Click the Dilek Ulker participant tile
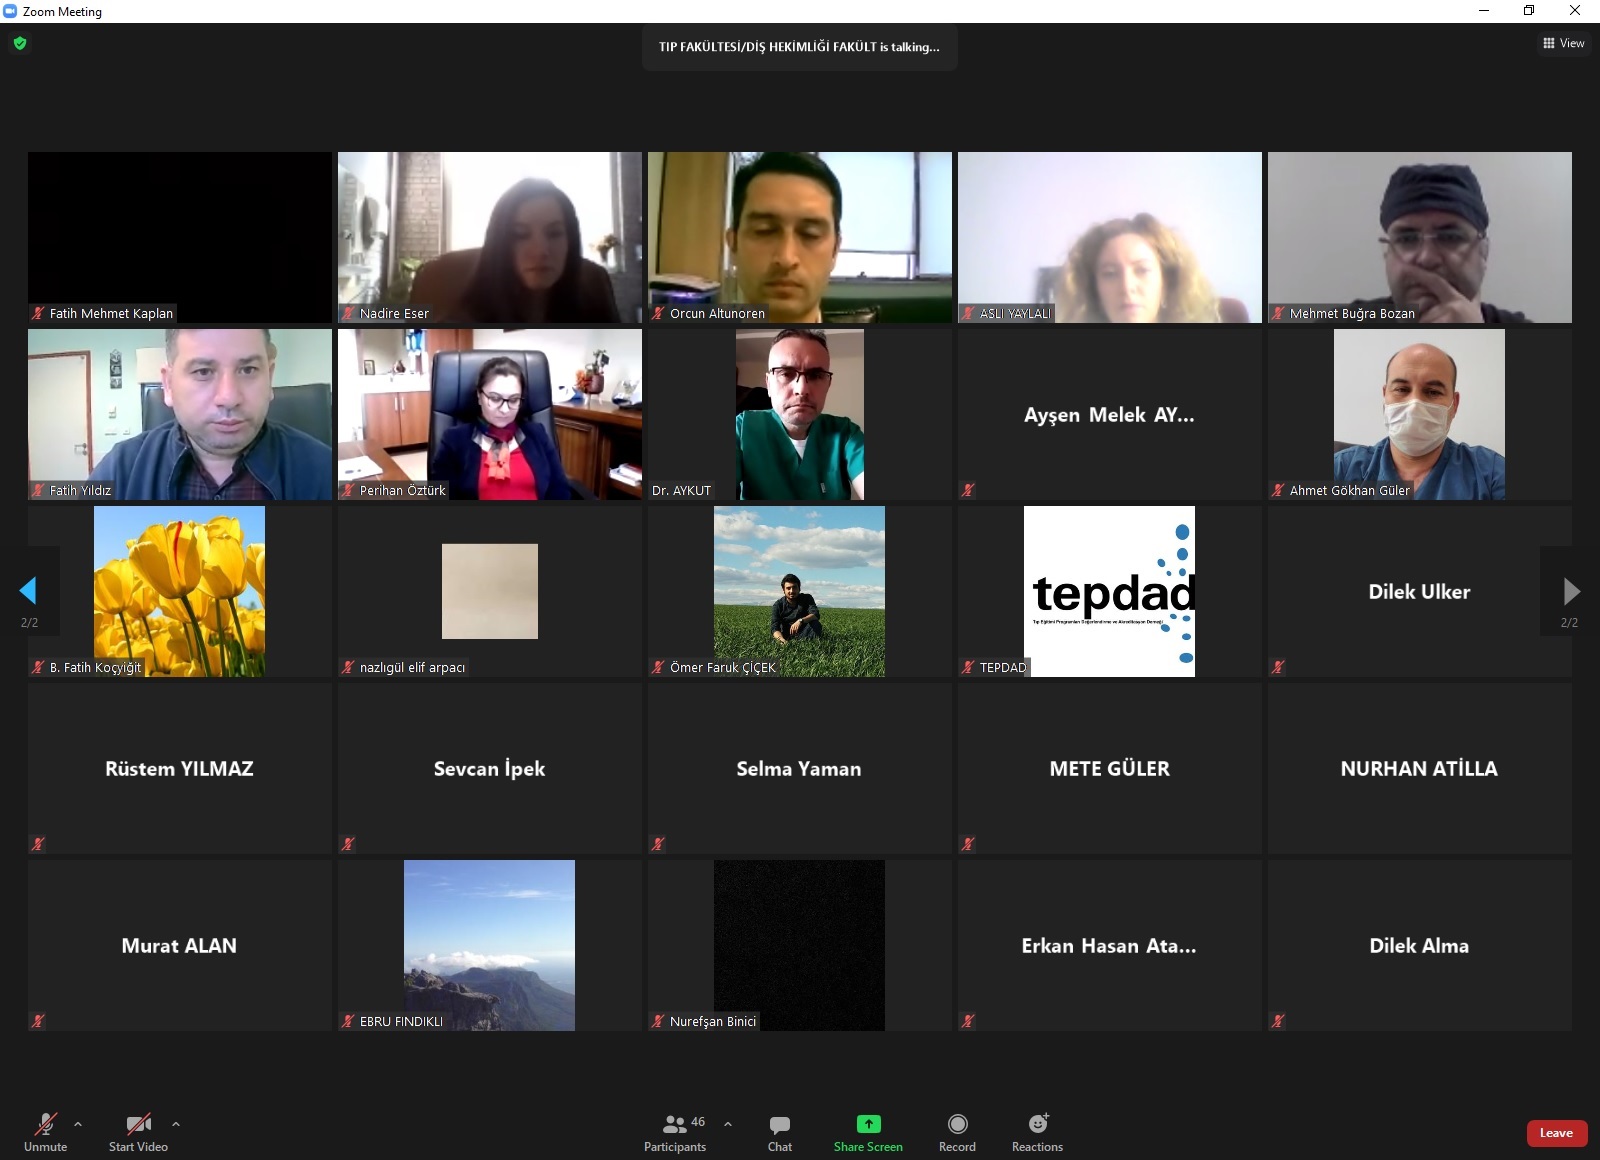 click(1419, 591)
